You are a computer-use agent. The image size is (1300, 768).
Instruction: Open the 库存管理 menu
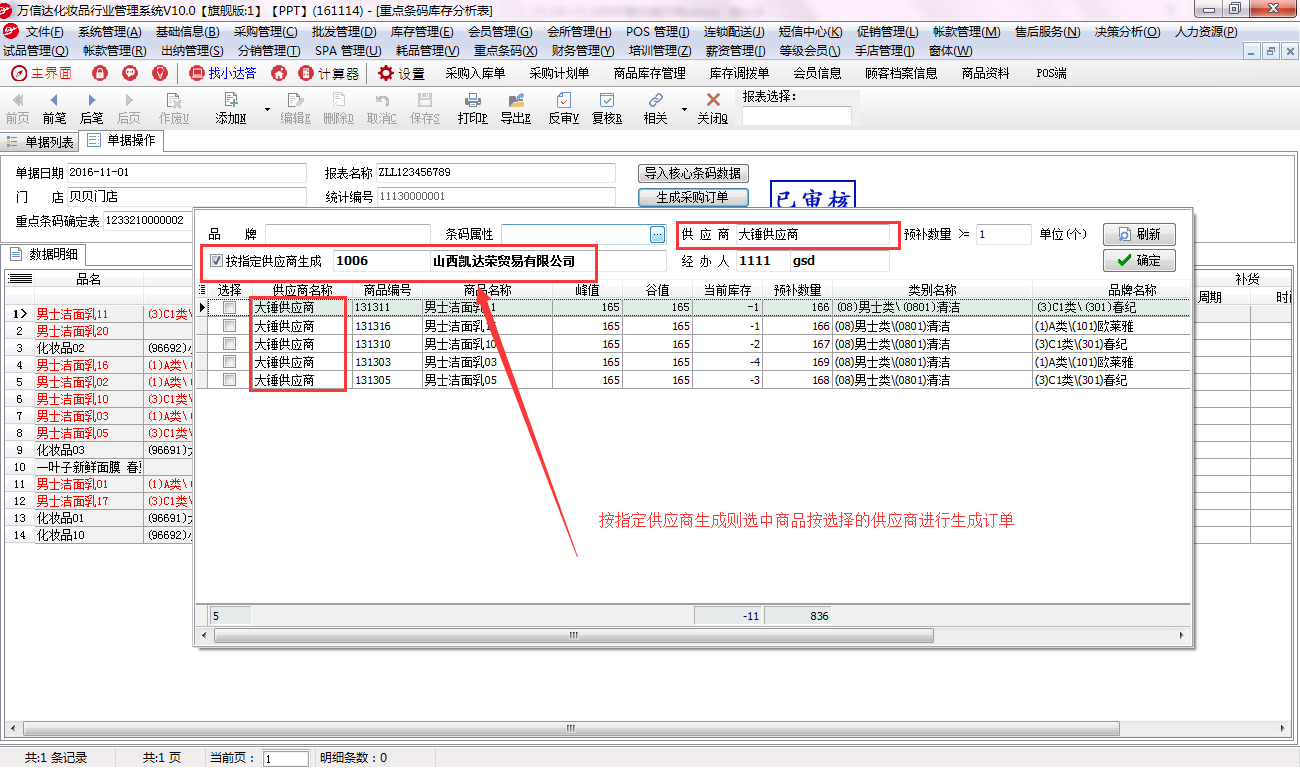point(421,32)
